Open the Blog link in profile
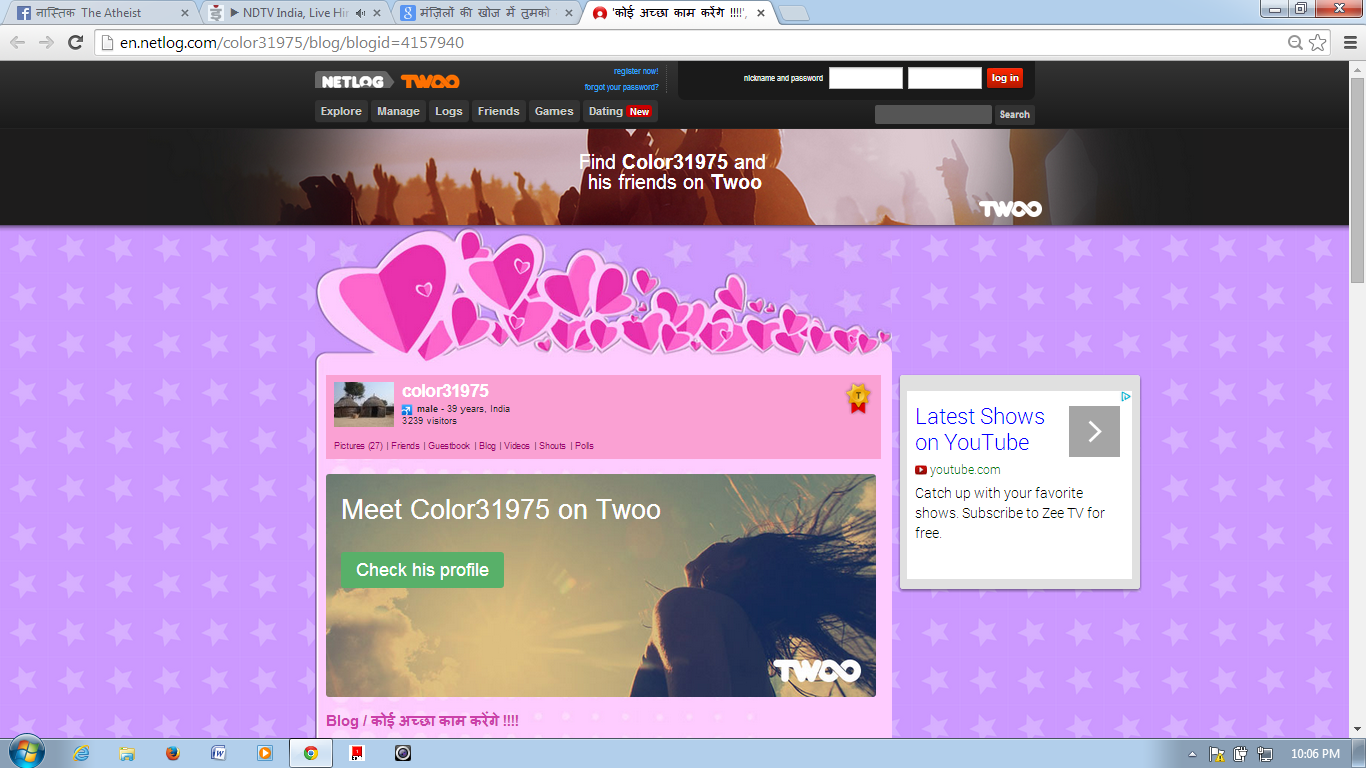This screenshot has height=768, width=1366. 487,446
